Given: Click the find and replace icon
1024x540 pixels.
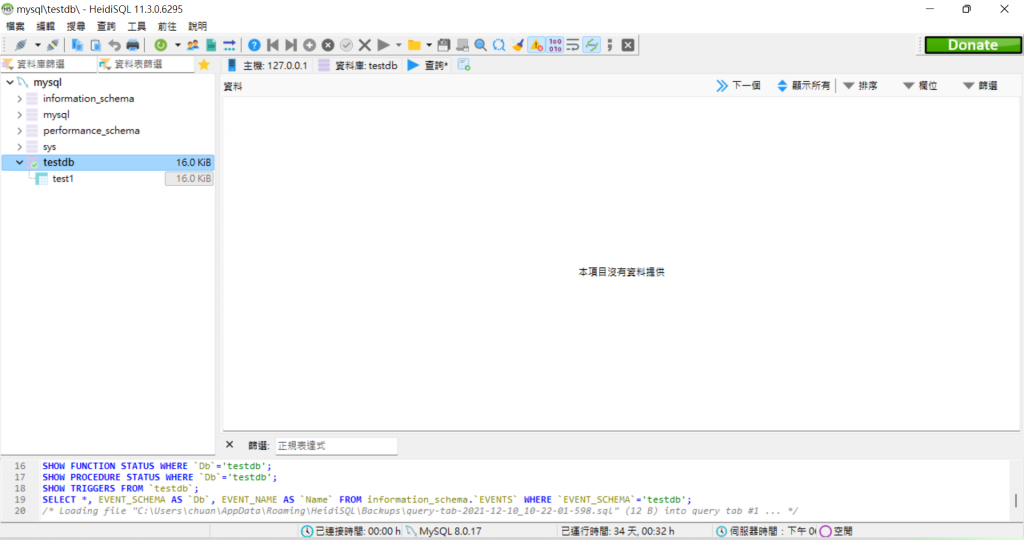Looking at the screenshot, I should [499, 45].
